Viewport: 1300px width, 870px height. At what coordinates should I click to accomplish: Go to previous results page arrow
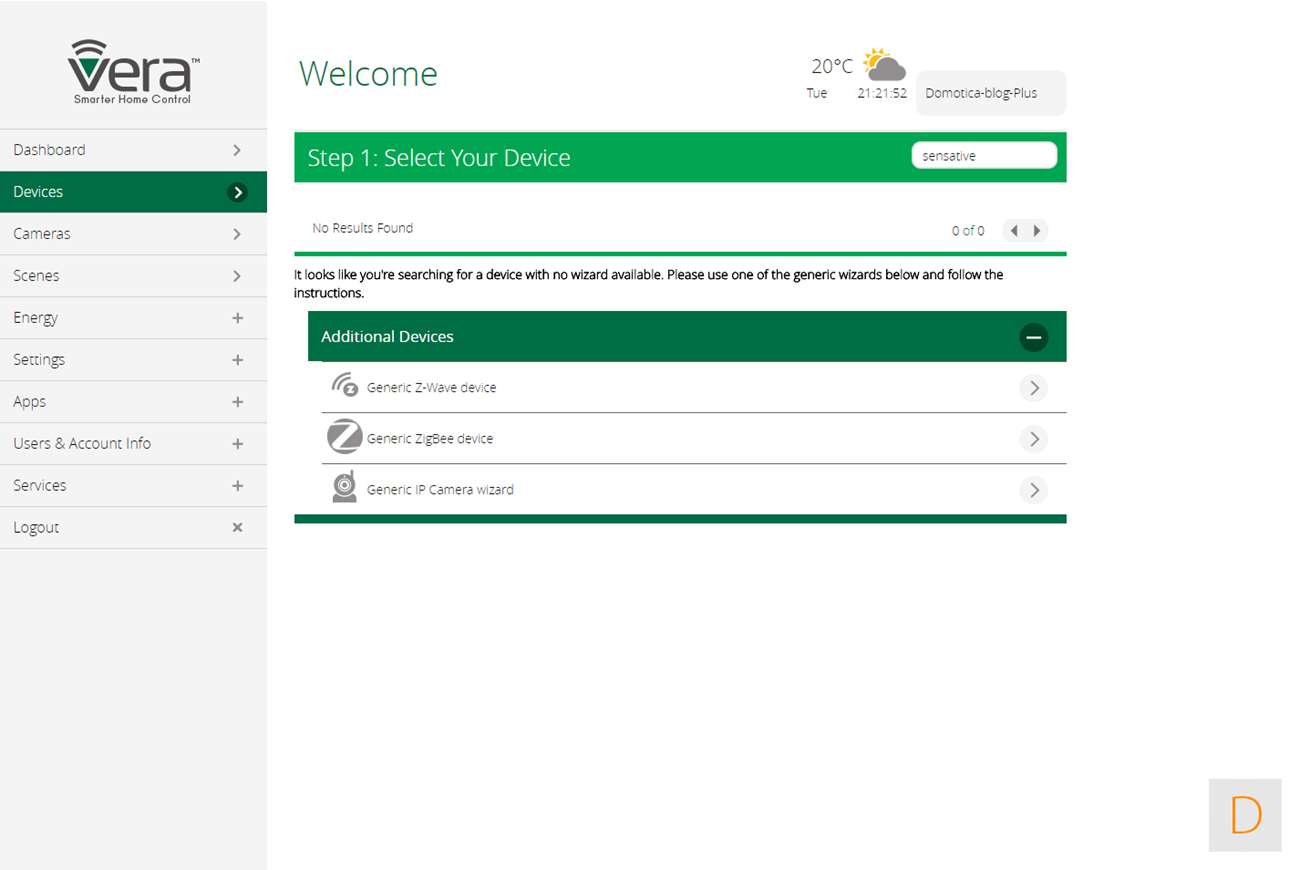pyautogui.click(x=1014, y=231)
